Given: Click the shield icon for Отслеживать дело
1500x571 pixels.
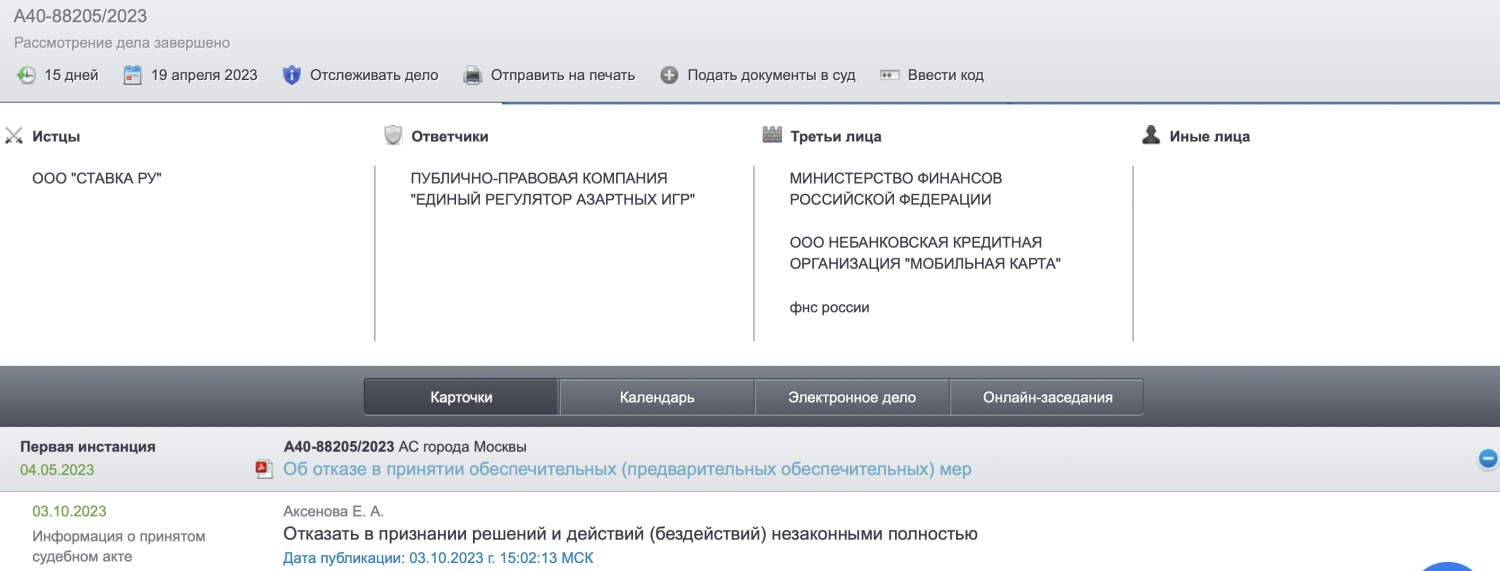Looking at the screenshot, I should pos(291,75).
